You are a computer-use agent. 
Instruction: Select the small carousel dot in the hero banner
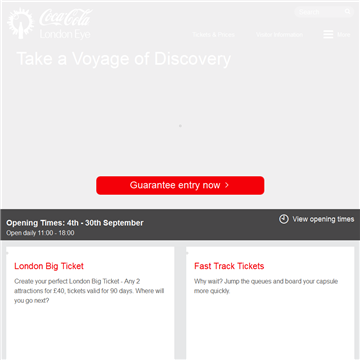(x=180, y=126)
